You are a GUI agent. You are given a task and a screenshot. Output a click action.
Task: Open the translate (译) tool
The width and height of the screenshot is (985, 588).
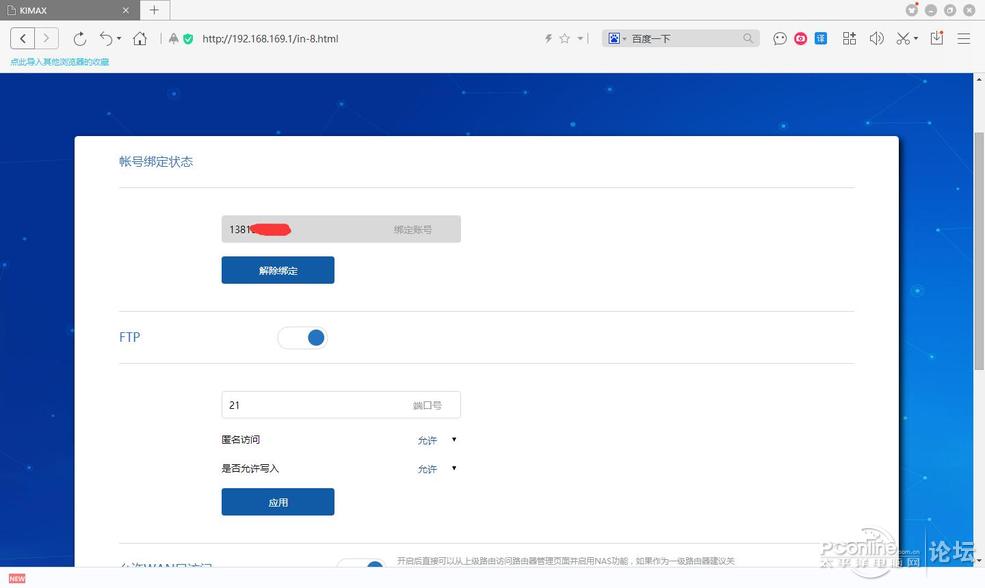(820, 38)
